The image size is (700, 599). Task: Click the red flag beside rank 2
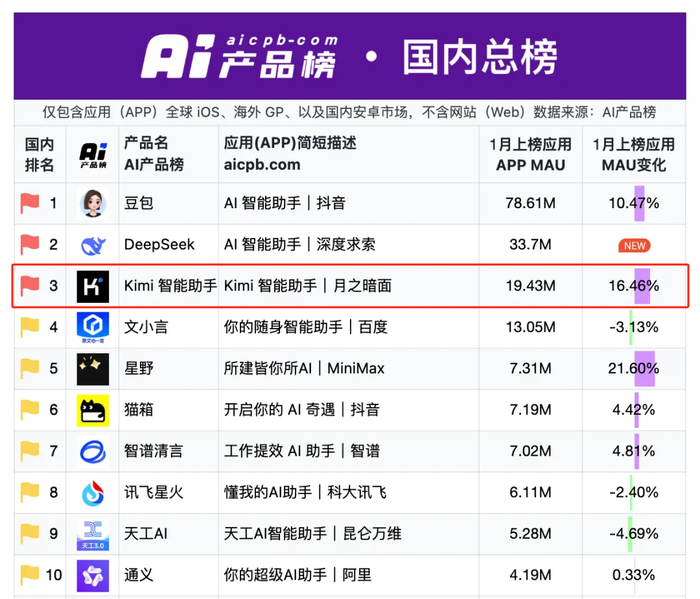[30, 244]
